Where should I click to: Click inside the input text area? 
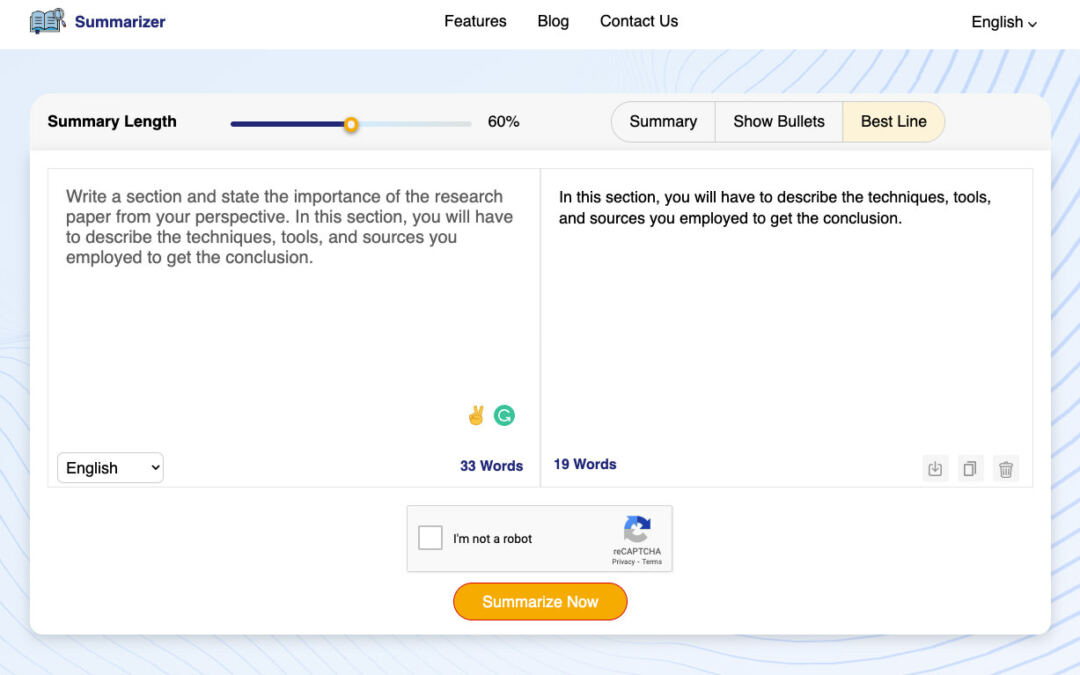click(x=290, y=330)
